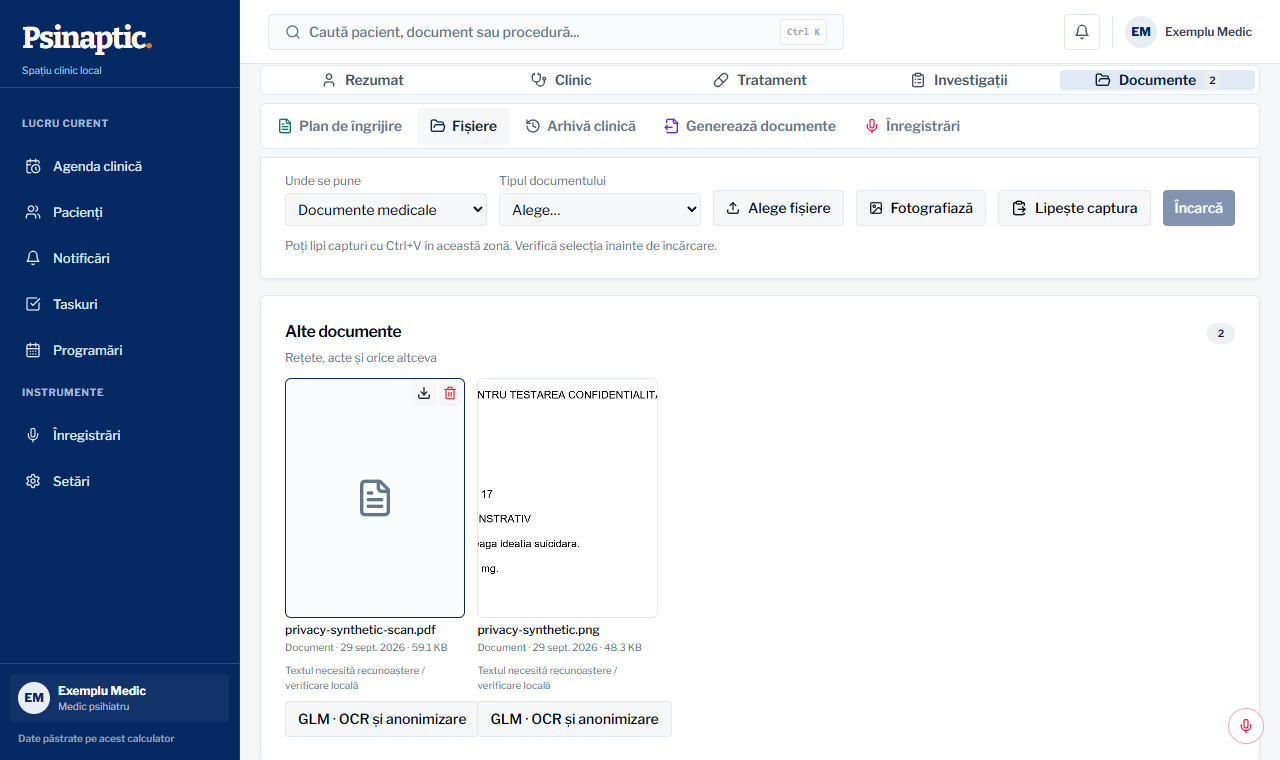Delete privacy-synthetic-scan.pdf with the red trash icon
Screen dimensions: 1280x760
(450, 393)
